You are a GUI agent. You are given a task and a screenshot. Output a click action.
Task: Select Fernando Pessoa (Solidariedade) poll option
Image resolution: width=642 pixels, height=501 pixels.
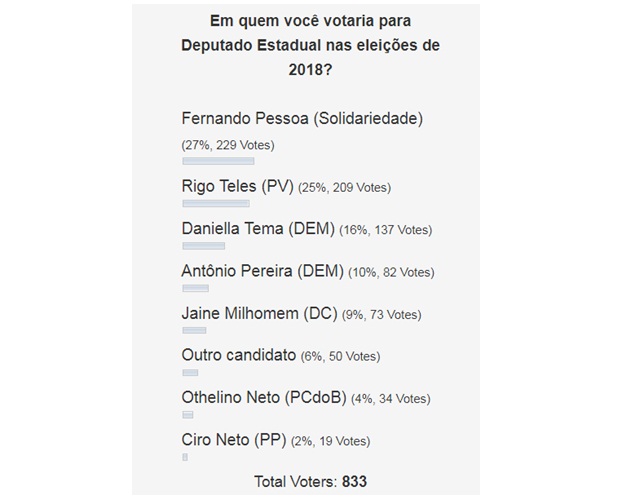302,119
